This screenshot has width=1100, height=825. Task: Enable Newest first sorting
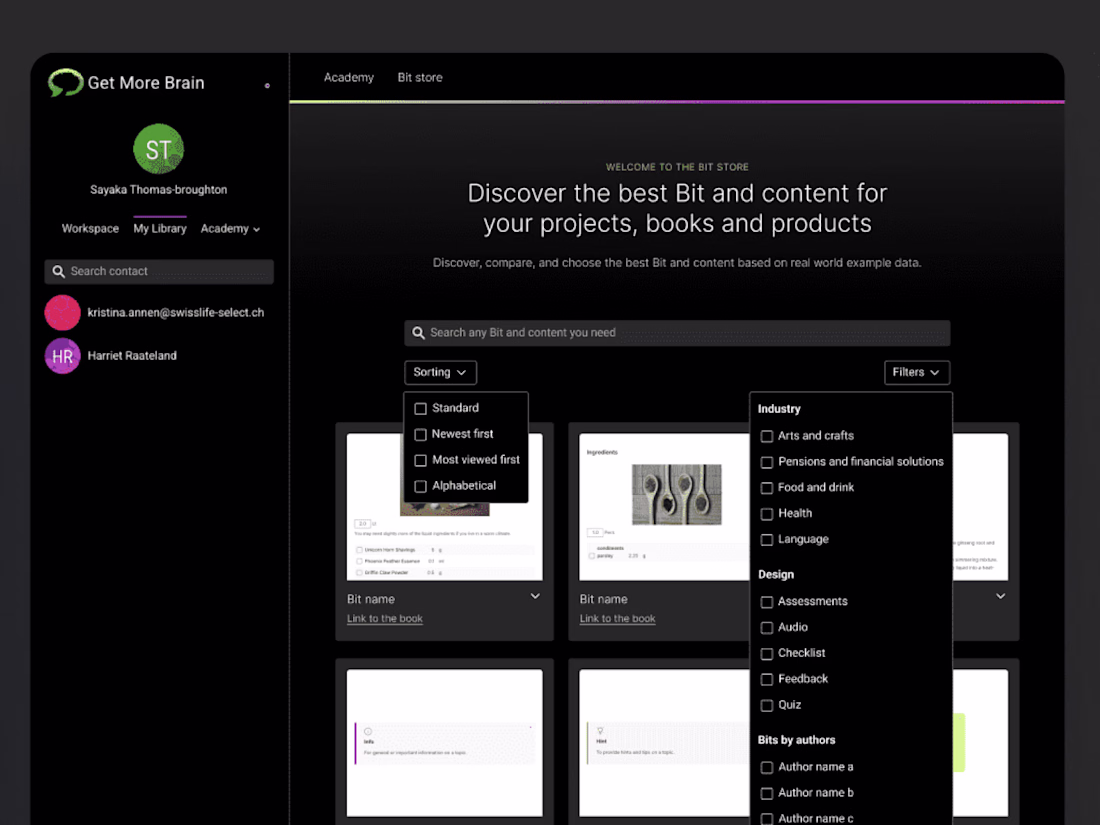pyautogui.click(x=420, y=434)
